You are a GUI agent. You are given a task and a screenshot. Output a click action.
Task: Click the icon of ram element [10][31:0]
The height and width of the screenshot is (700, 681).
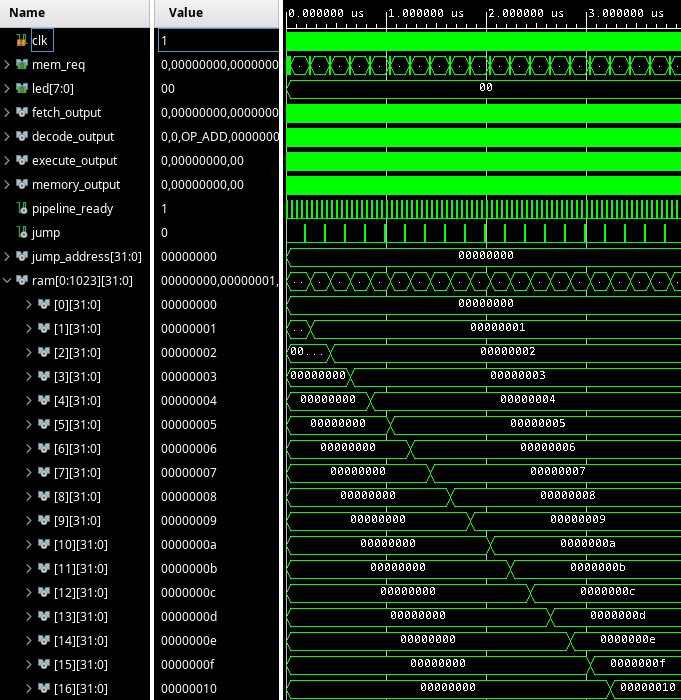pyautogui.click(x=43, y=544)
